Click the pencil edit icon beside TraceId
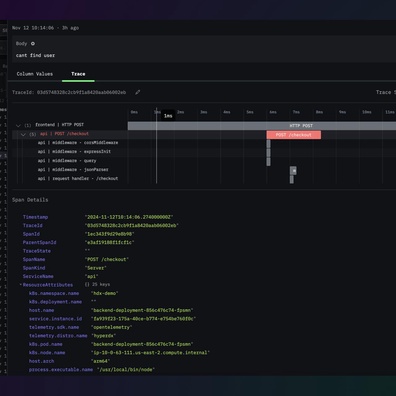This screenshot has height=396, width=396. (x=137, y=92)
